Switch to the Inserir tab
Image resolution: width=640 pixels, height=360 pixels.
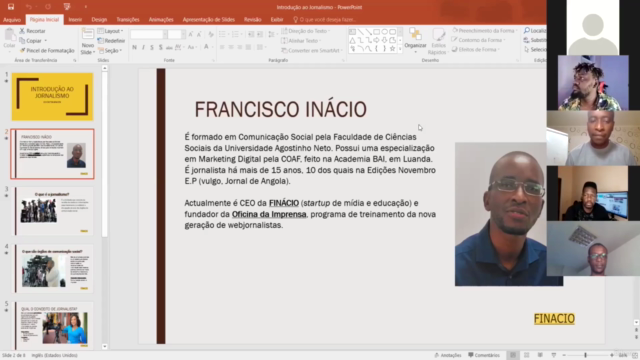[75, 20]
